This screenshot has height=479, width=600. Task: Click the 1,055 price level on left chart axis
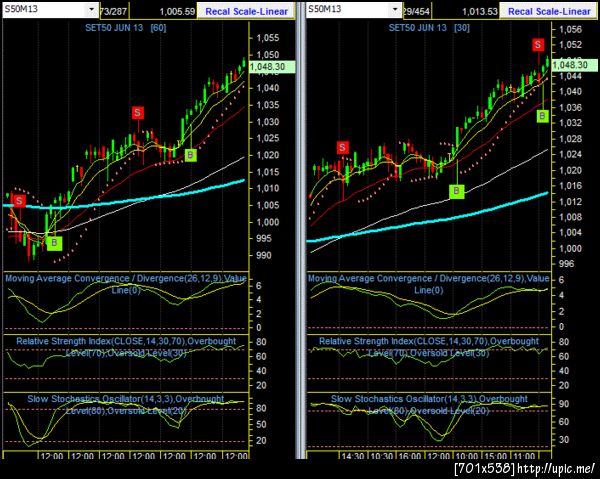267,38
